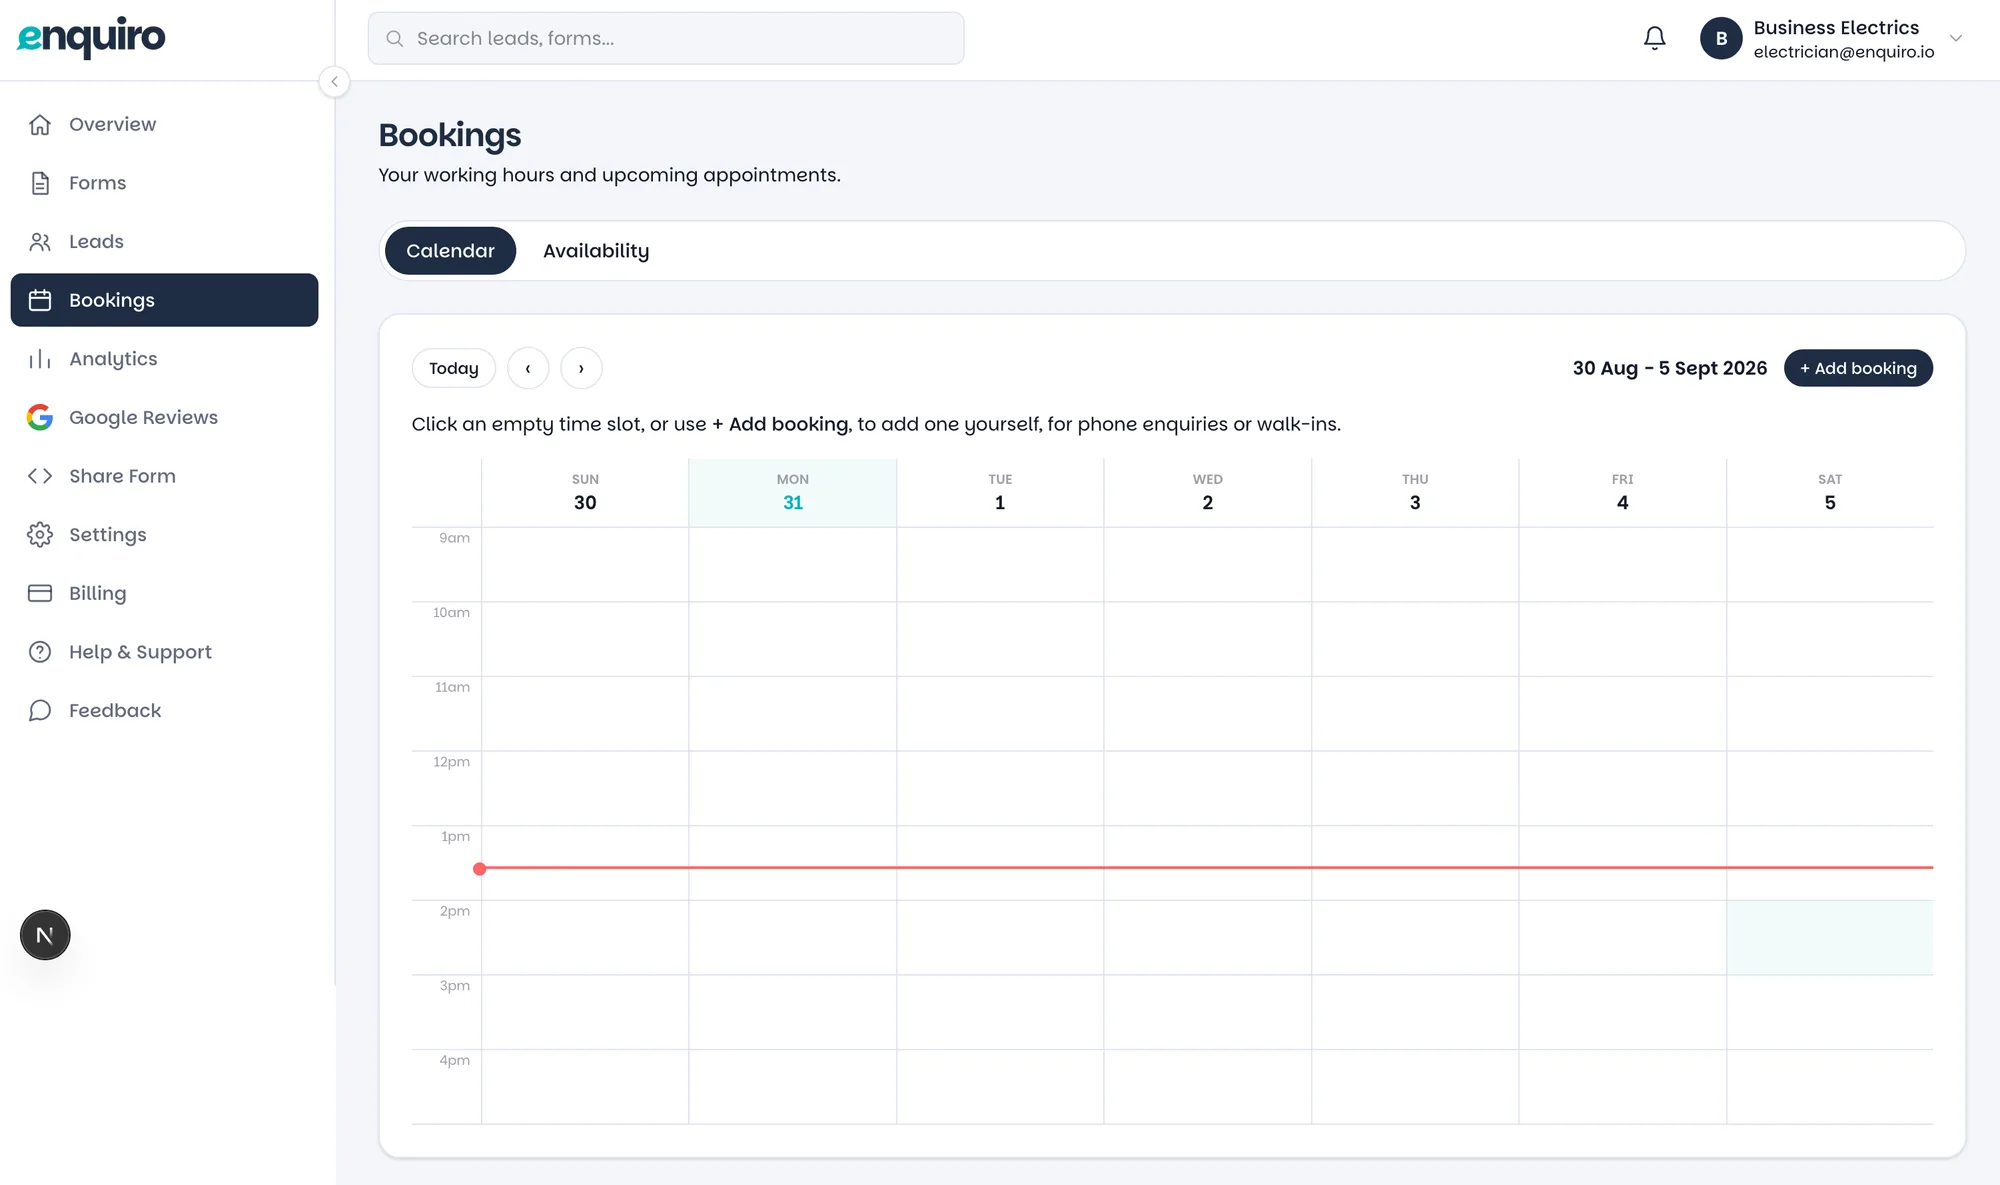Collapse the sidebar with the chevron toggle

coord(334,81)
